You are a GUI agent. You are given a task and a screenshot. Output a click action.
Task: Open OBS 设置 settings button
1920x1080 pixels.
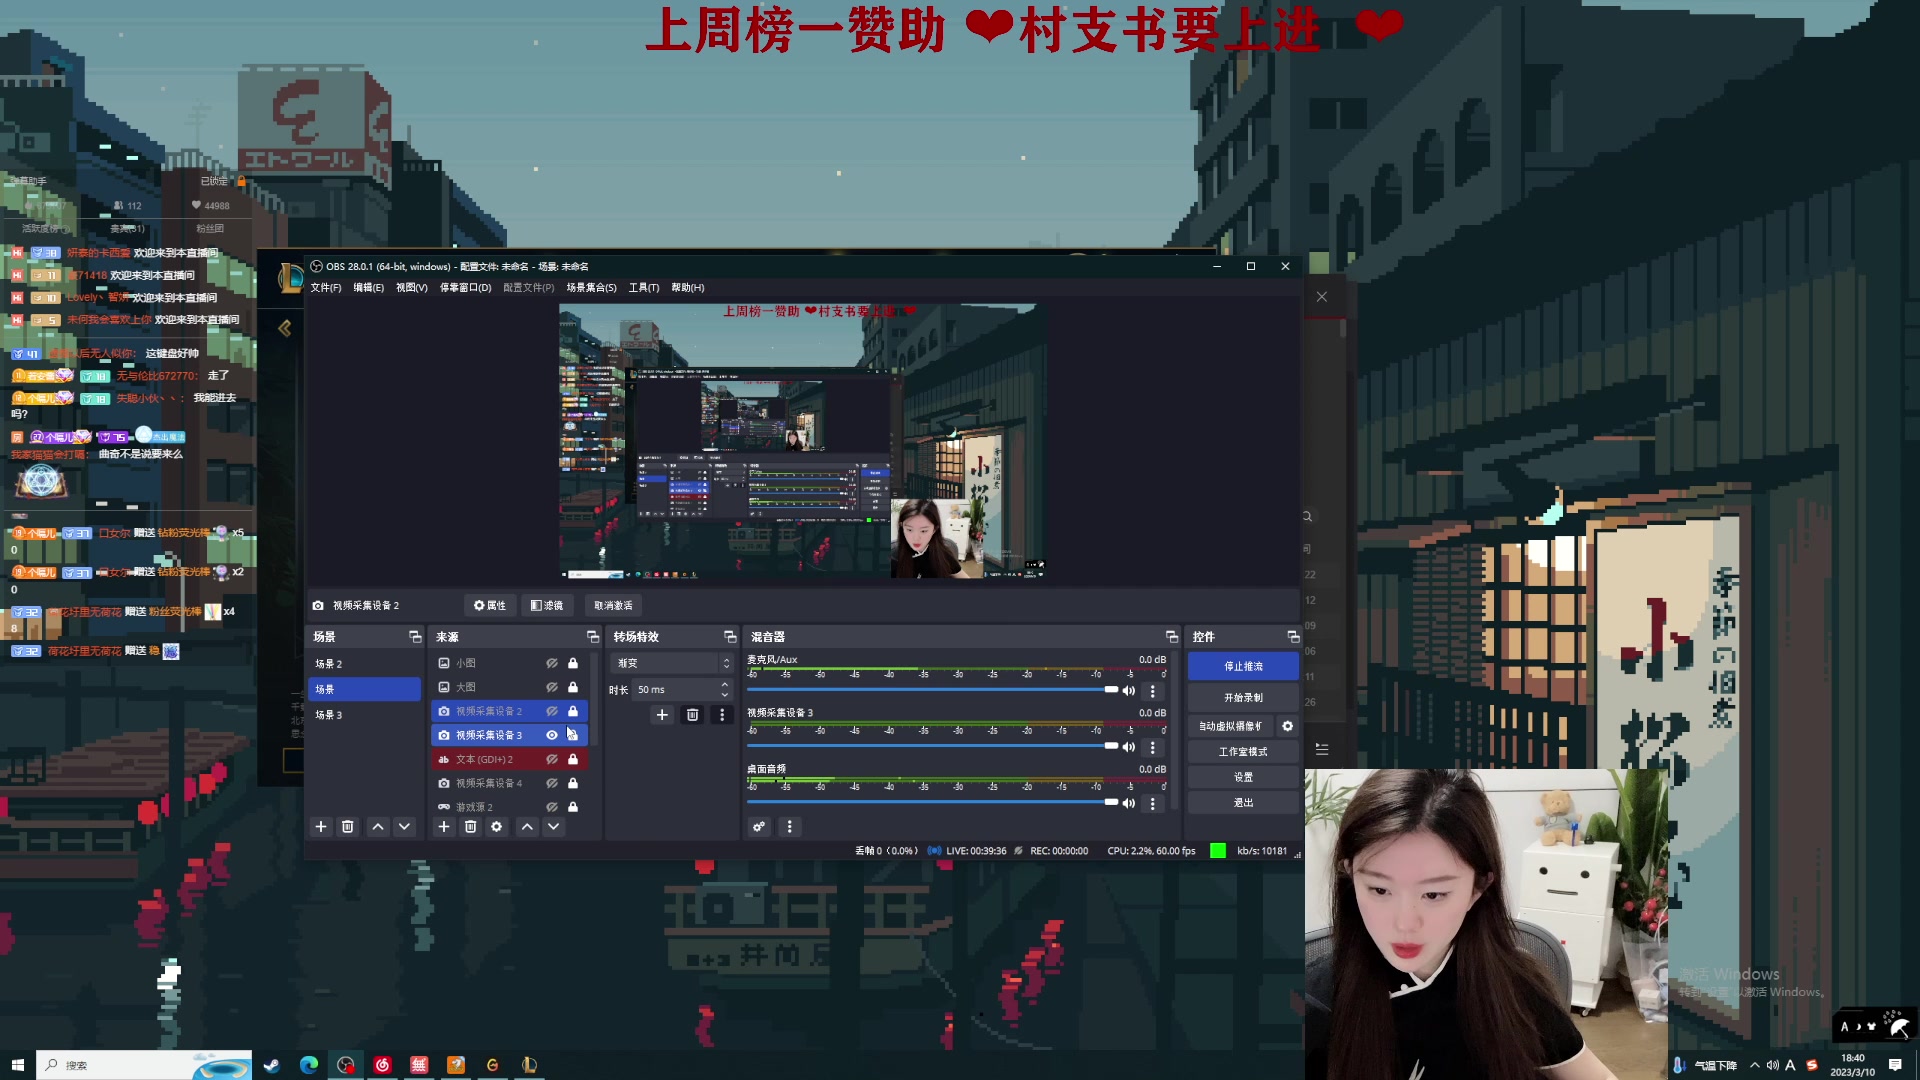coord(1243,778)
